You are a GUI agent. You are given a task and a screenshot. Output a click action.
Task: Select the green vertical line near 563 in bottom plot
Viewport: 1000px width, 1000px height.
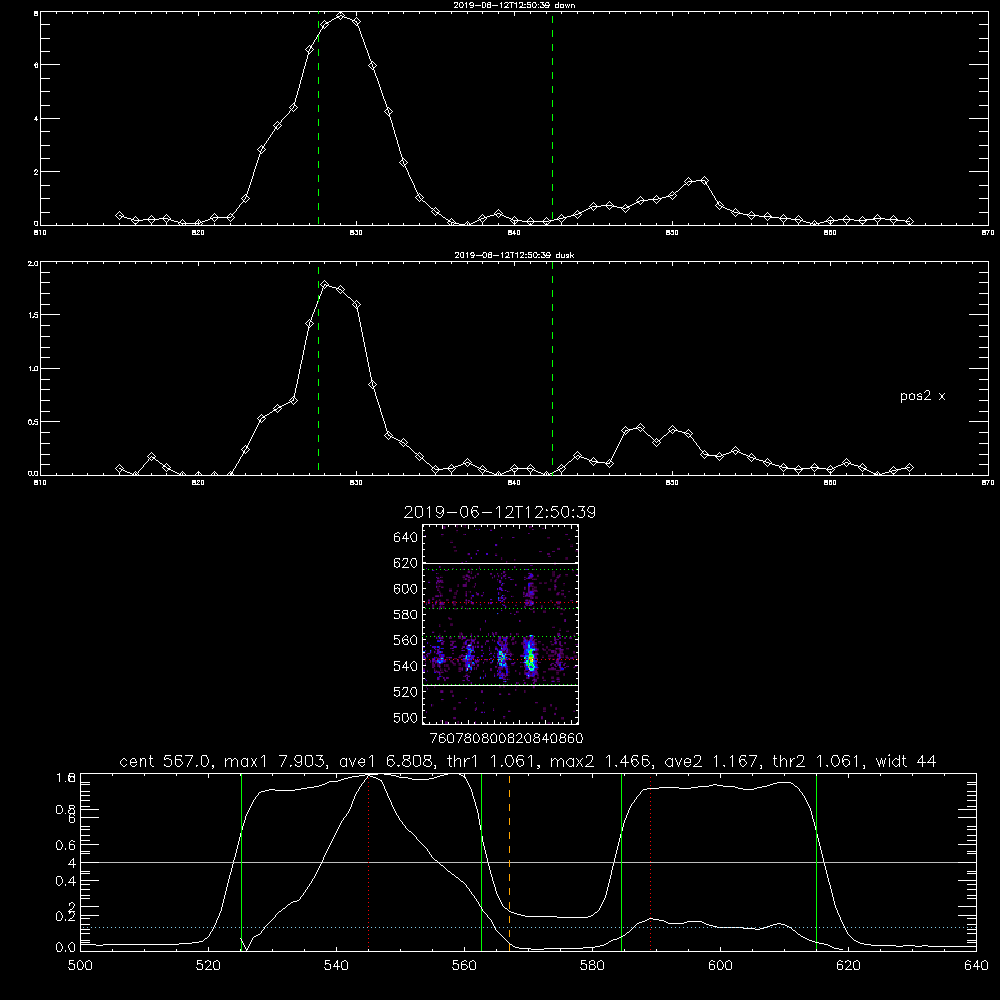coord(482,862)
